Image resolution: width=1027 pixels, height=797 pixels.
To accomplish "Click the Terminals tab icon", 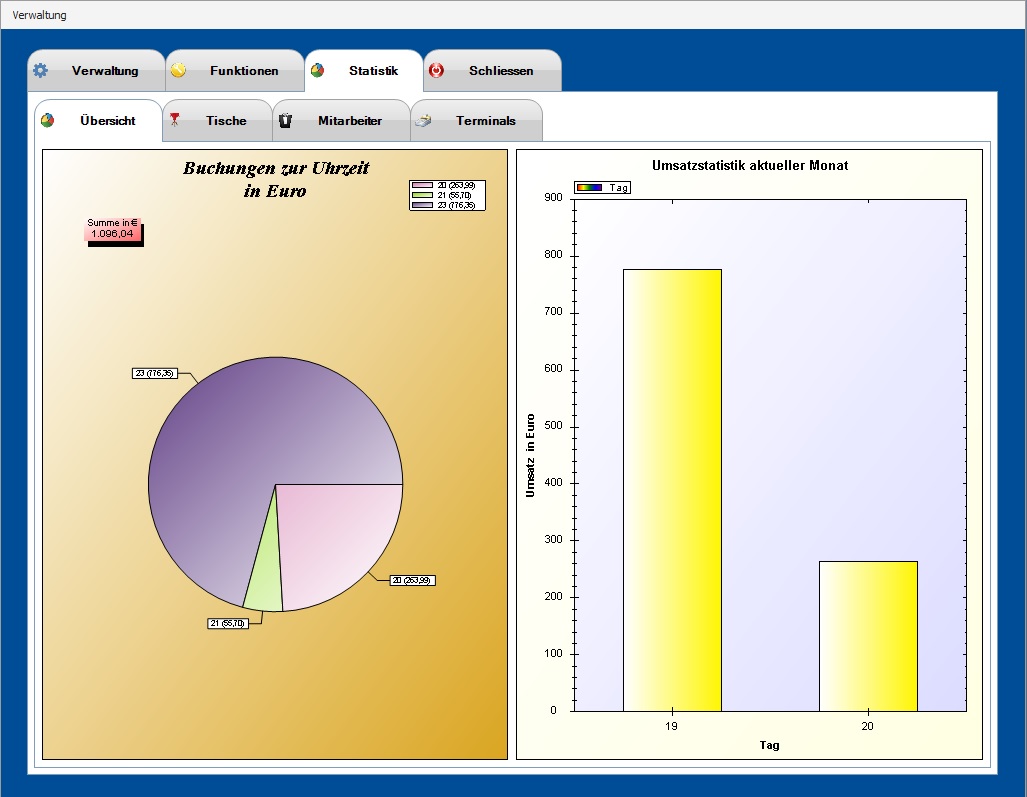I will 424,121.
